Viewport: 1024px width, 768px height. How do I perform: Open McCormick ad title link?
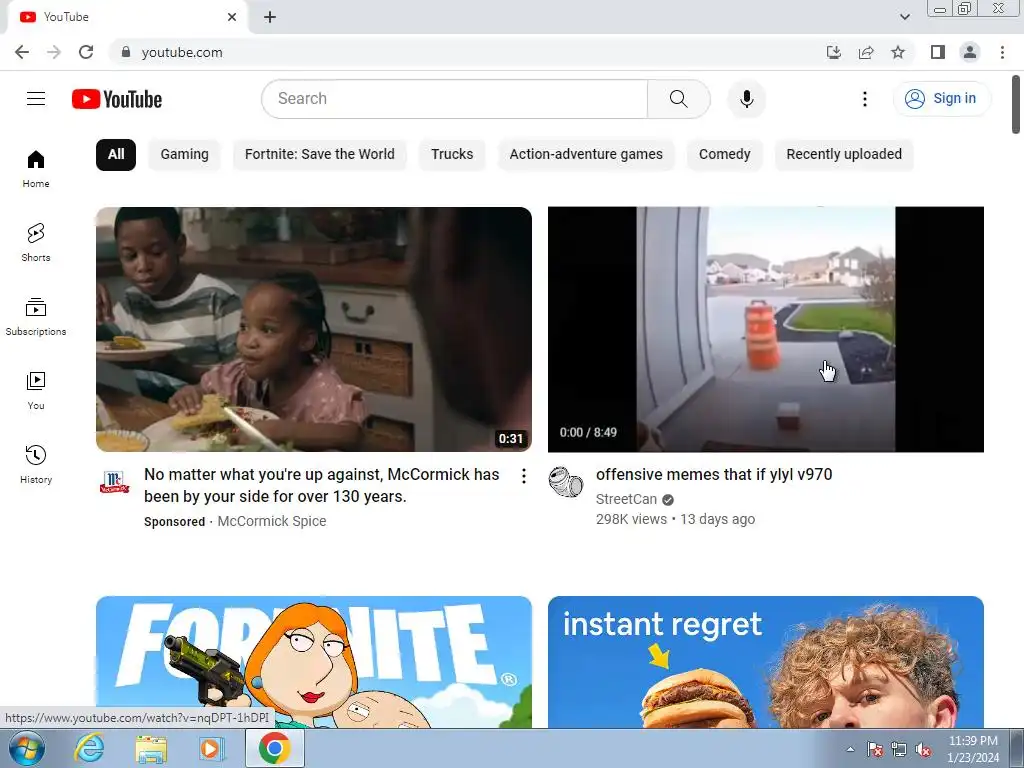point(322,485)
